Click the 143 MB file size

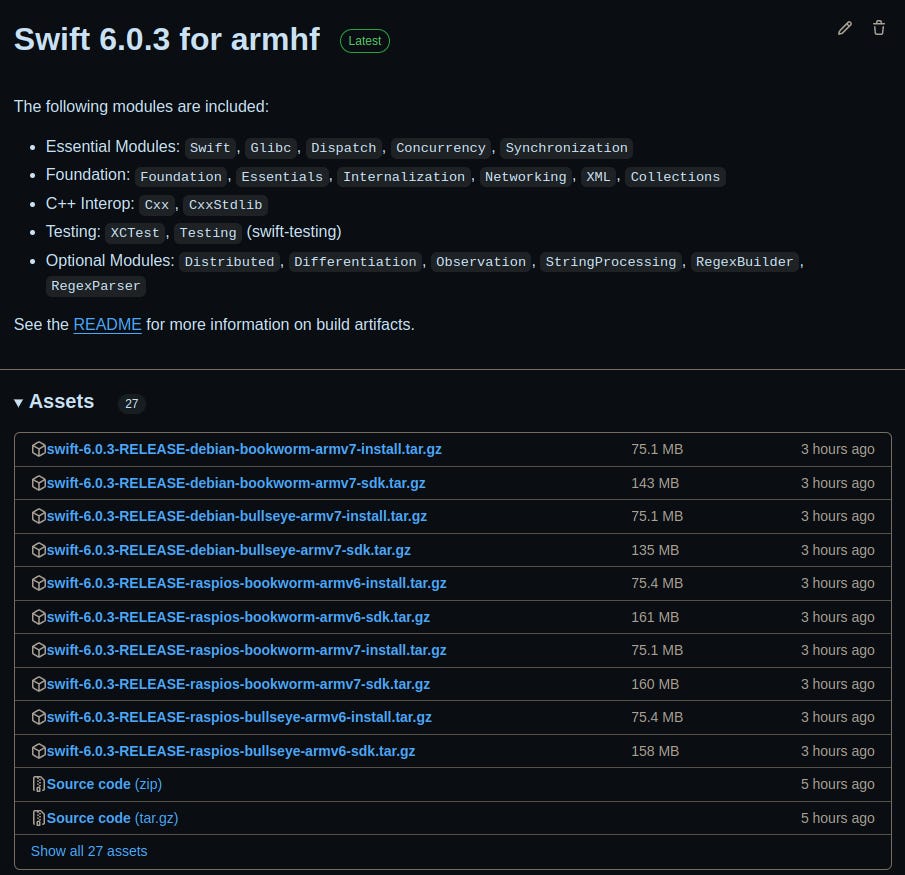[x=655, y=483]
